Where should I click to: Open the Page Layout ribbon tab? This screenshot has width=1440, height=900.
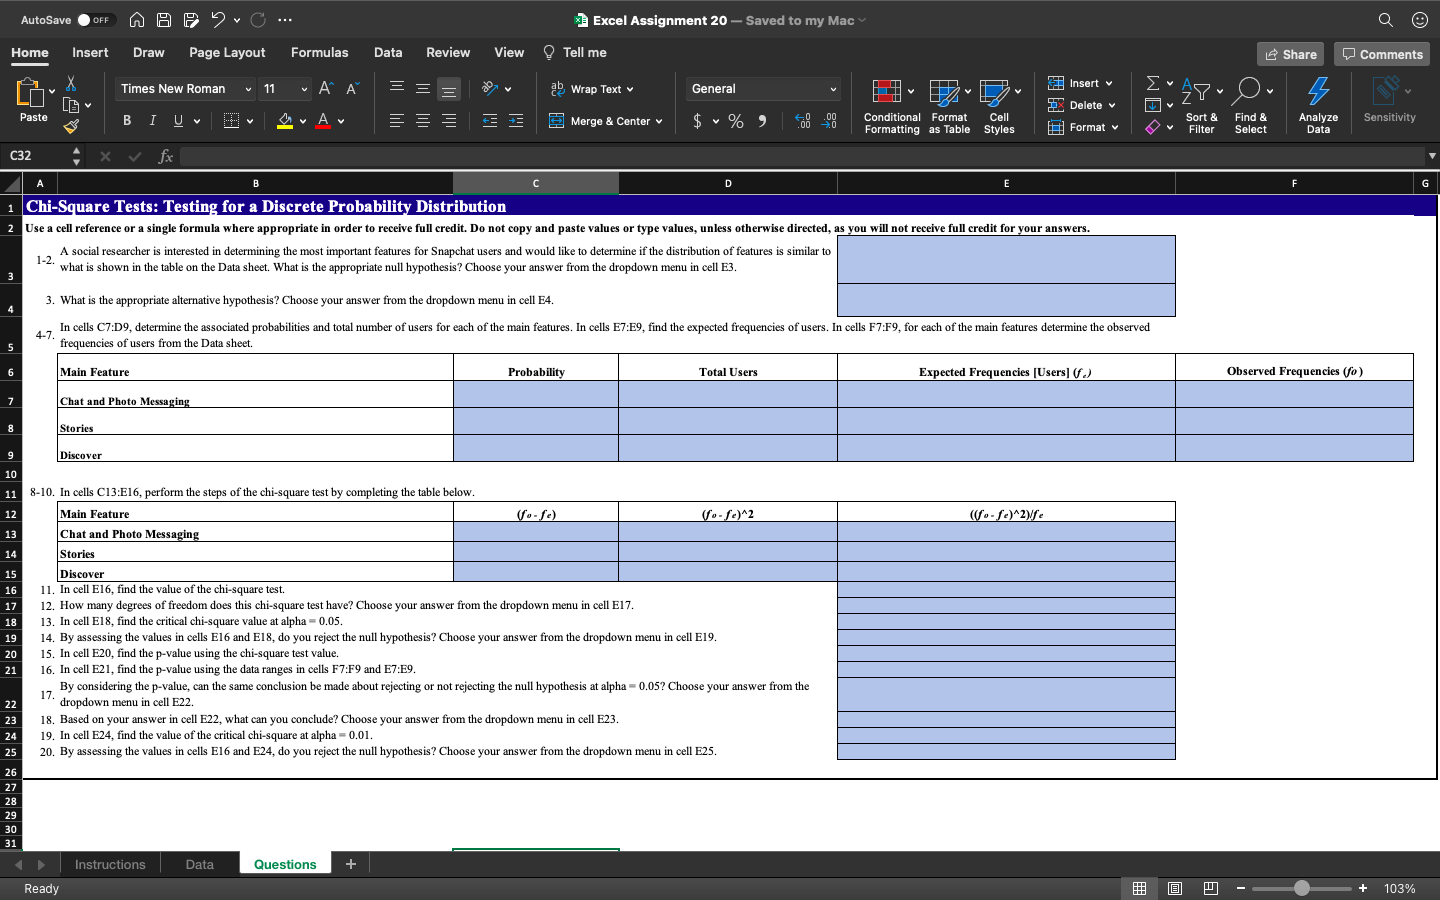coord(227,53)
